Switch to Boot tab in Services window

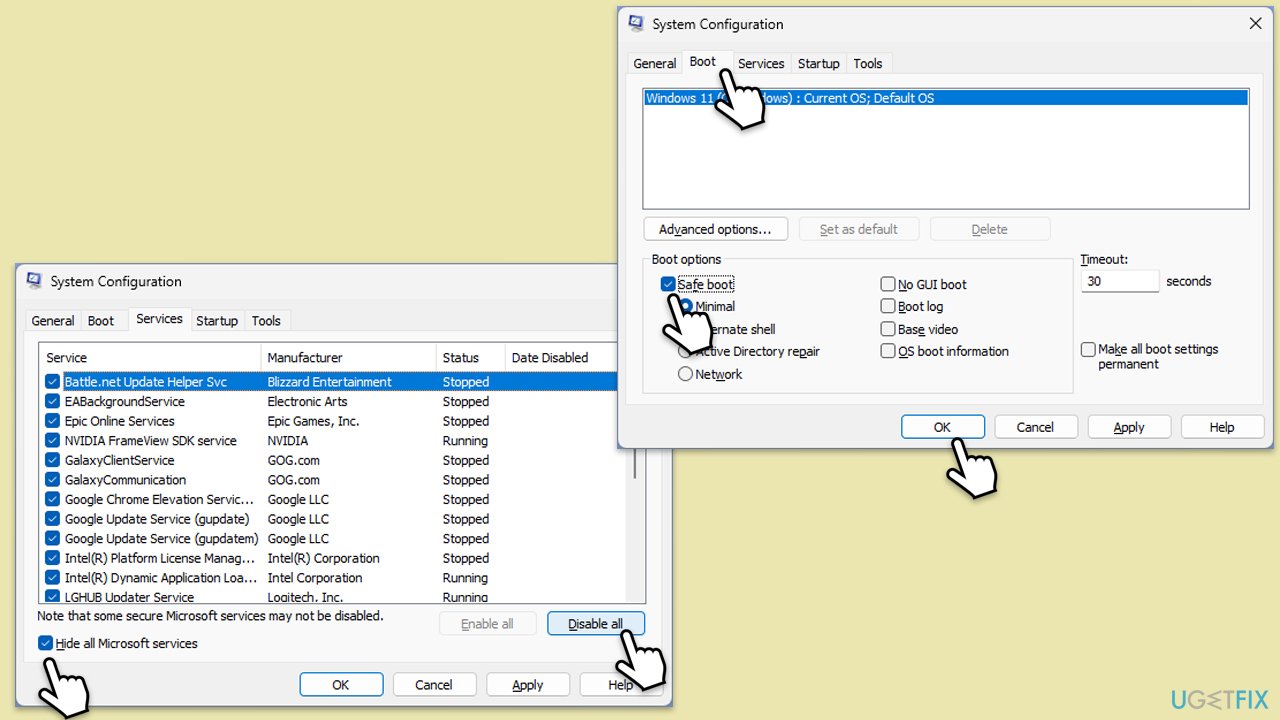(x=101, y=321)
